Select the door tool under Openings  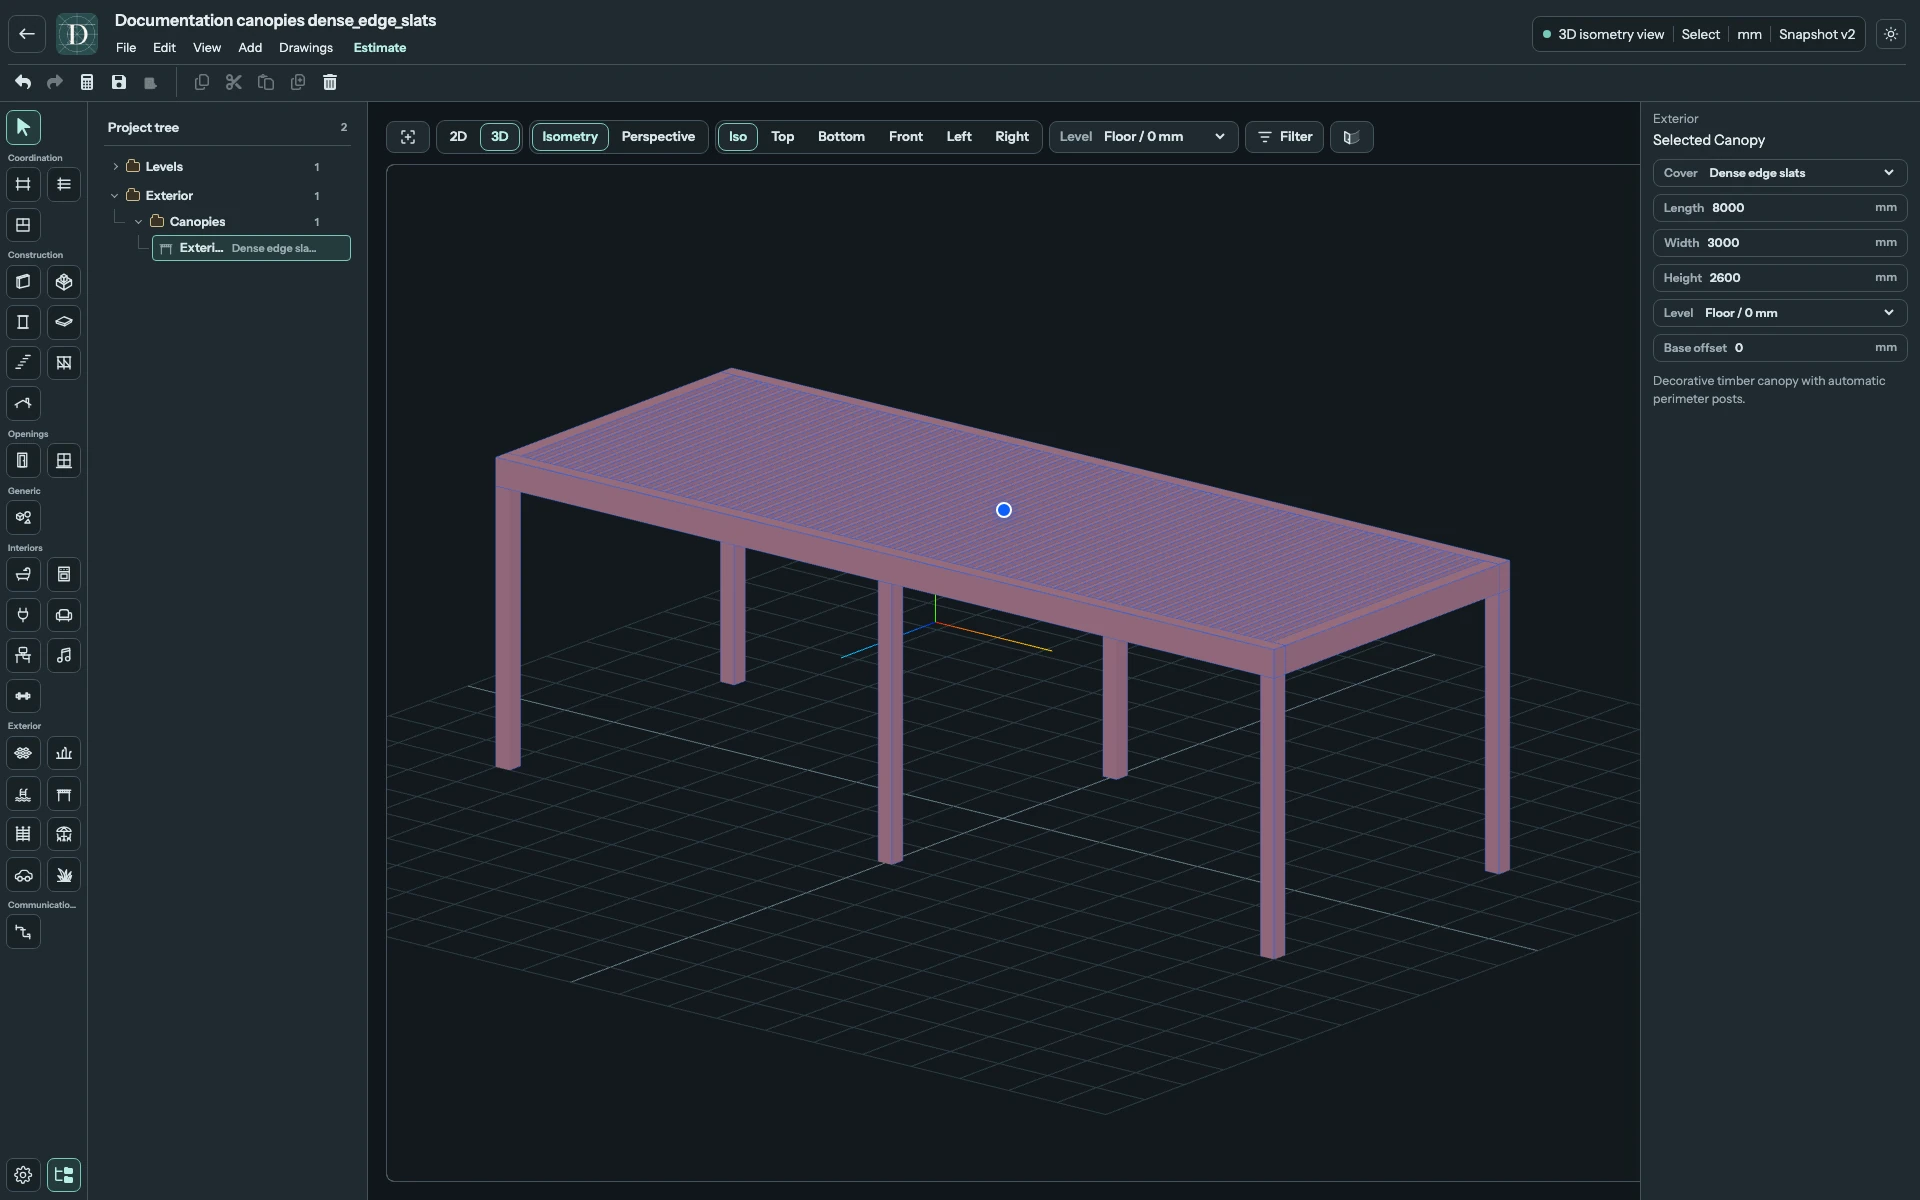pos(23,461)
